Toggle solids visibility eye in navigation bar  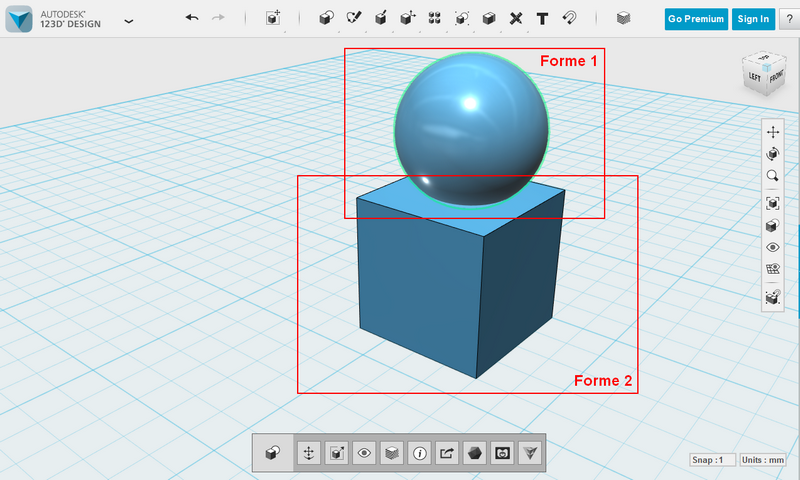click(772, 247)
